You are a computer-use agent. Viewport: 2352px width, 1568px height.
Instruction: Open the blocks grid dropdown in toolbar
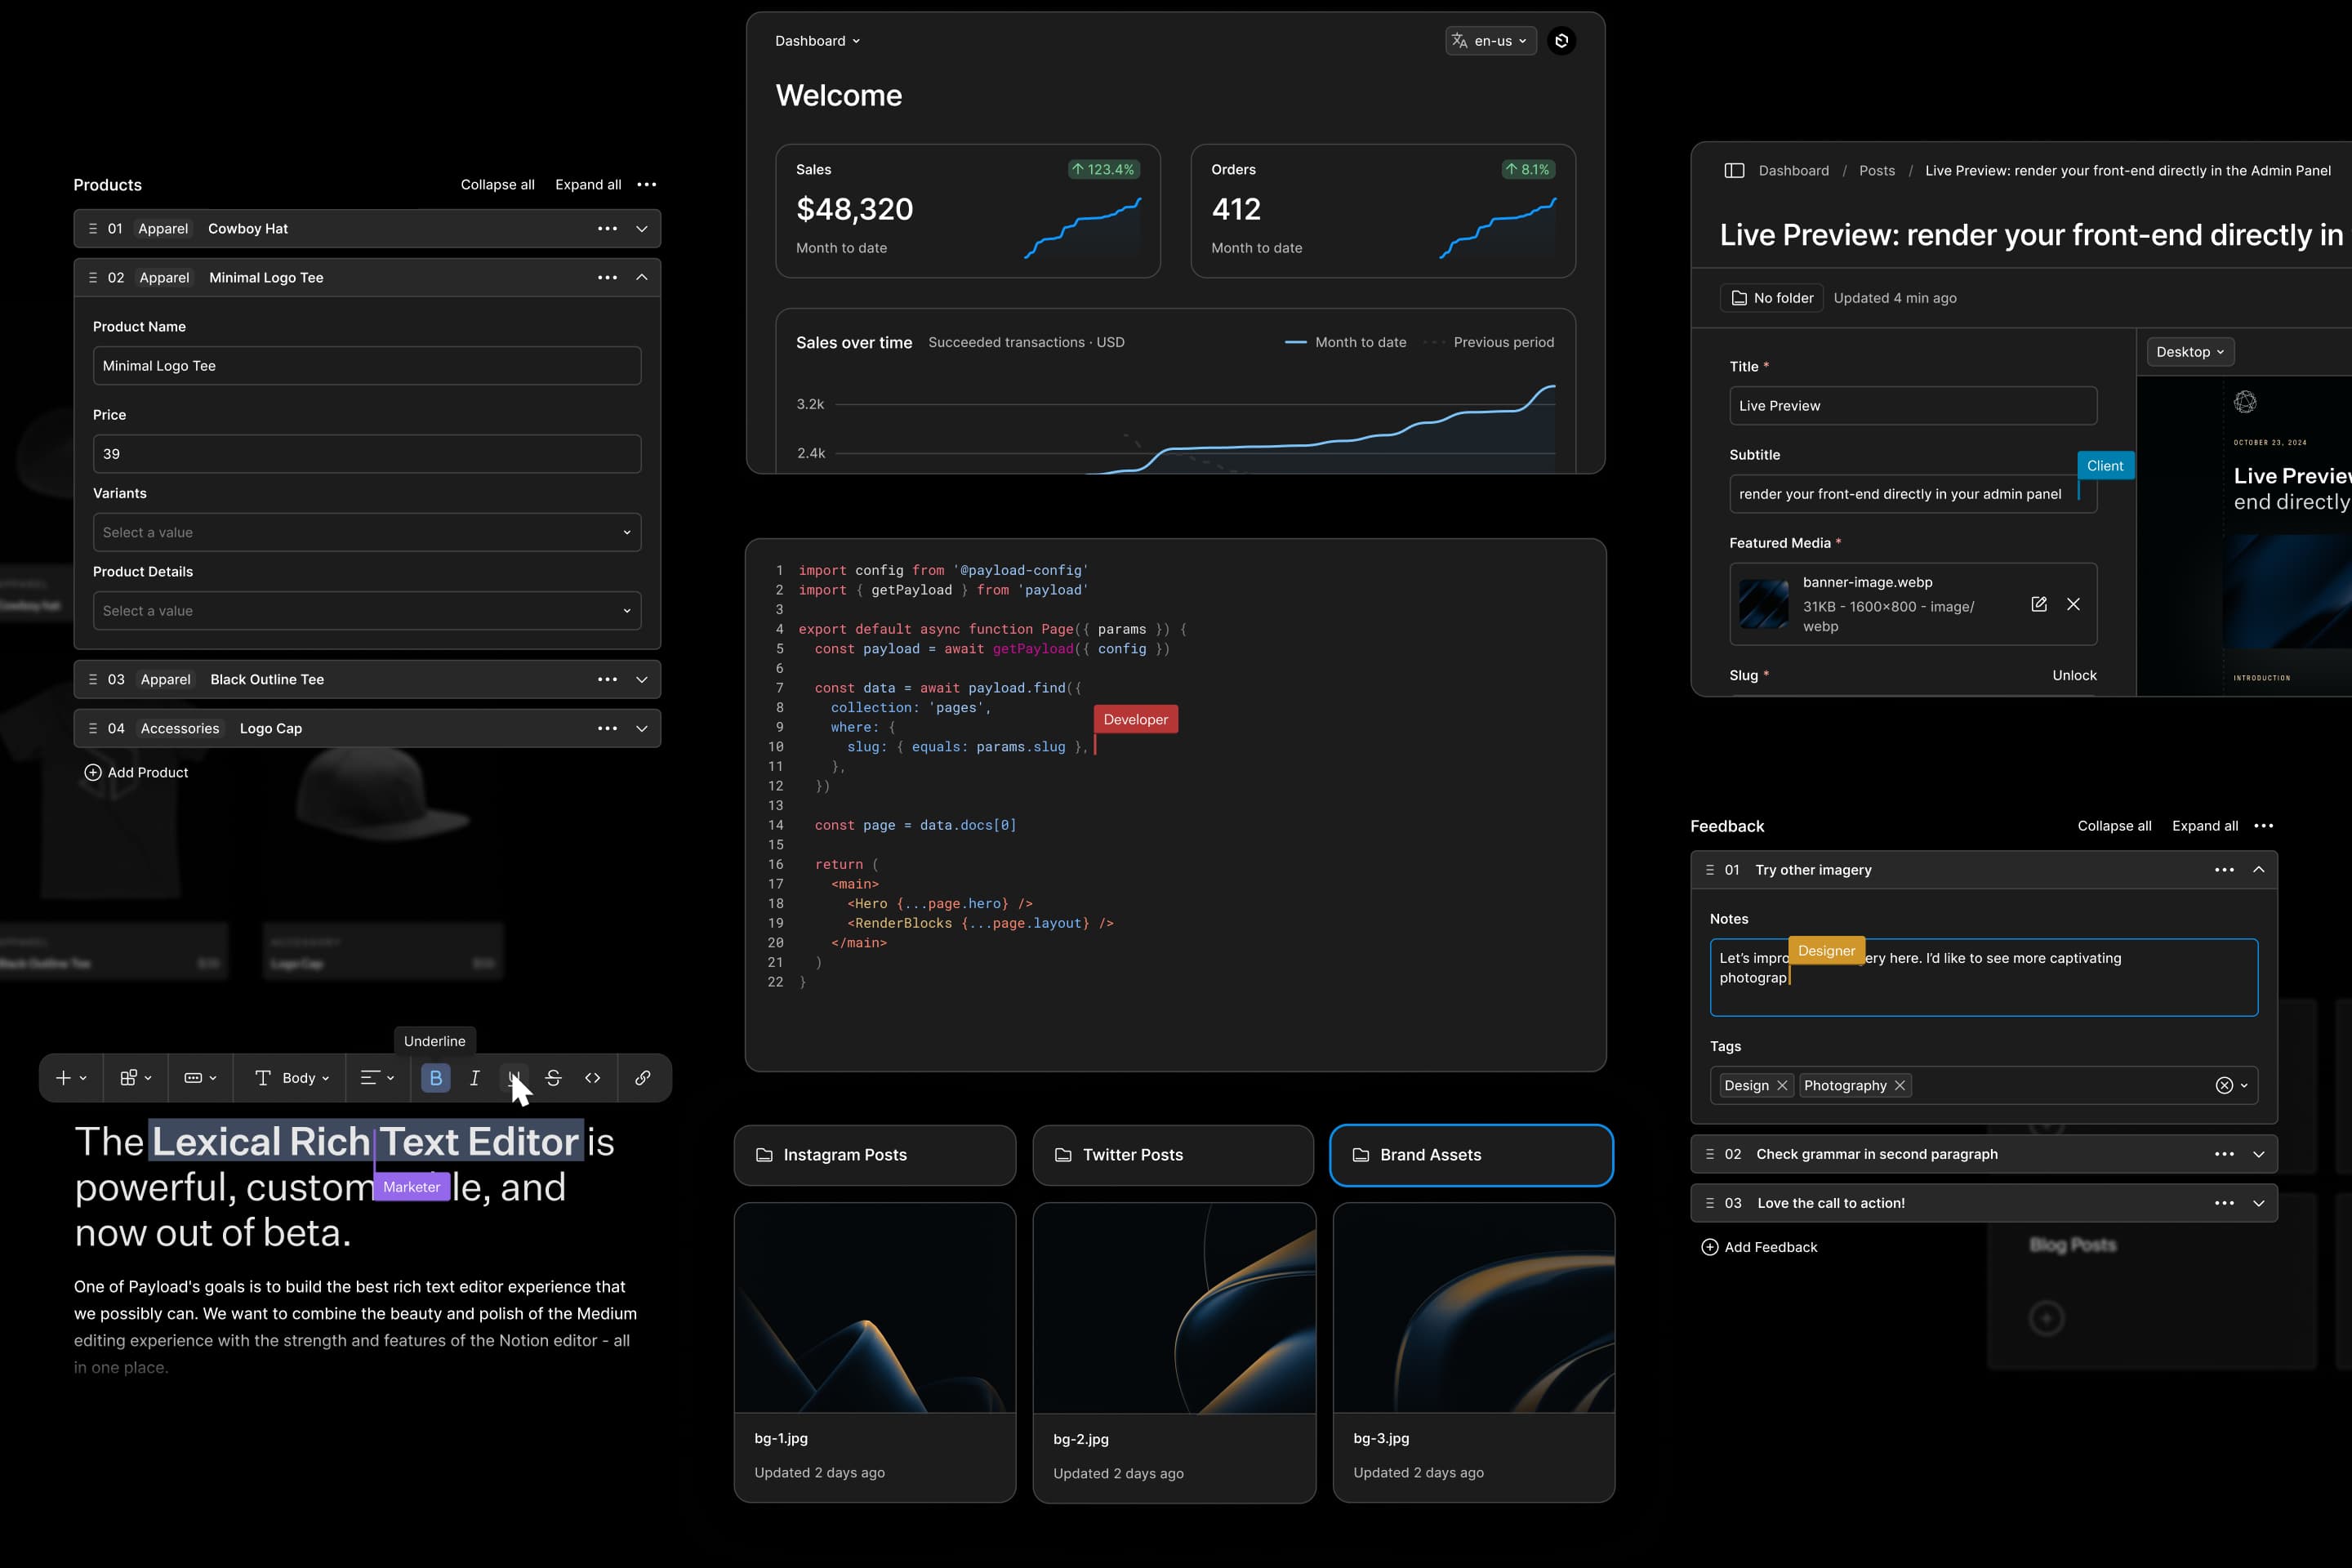coord(136,1078)
